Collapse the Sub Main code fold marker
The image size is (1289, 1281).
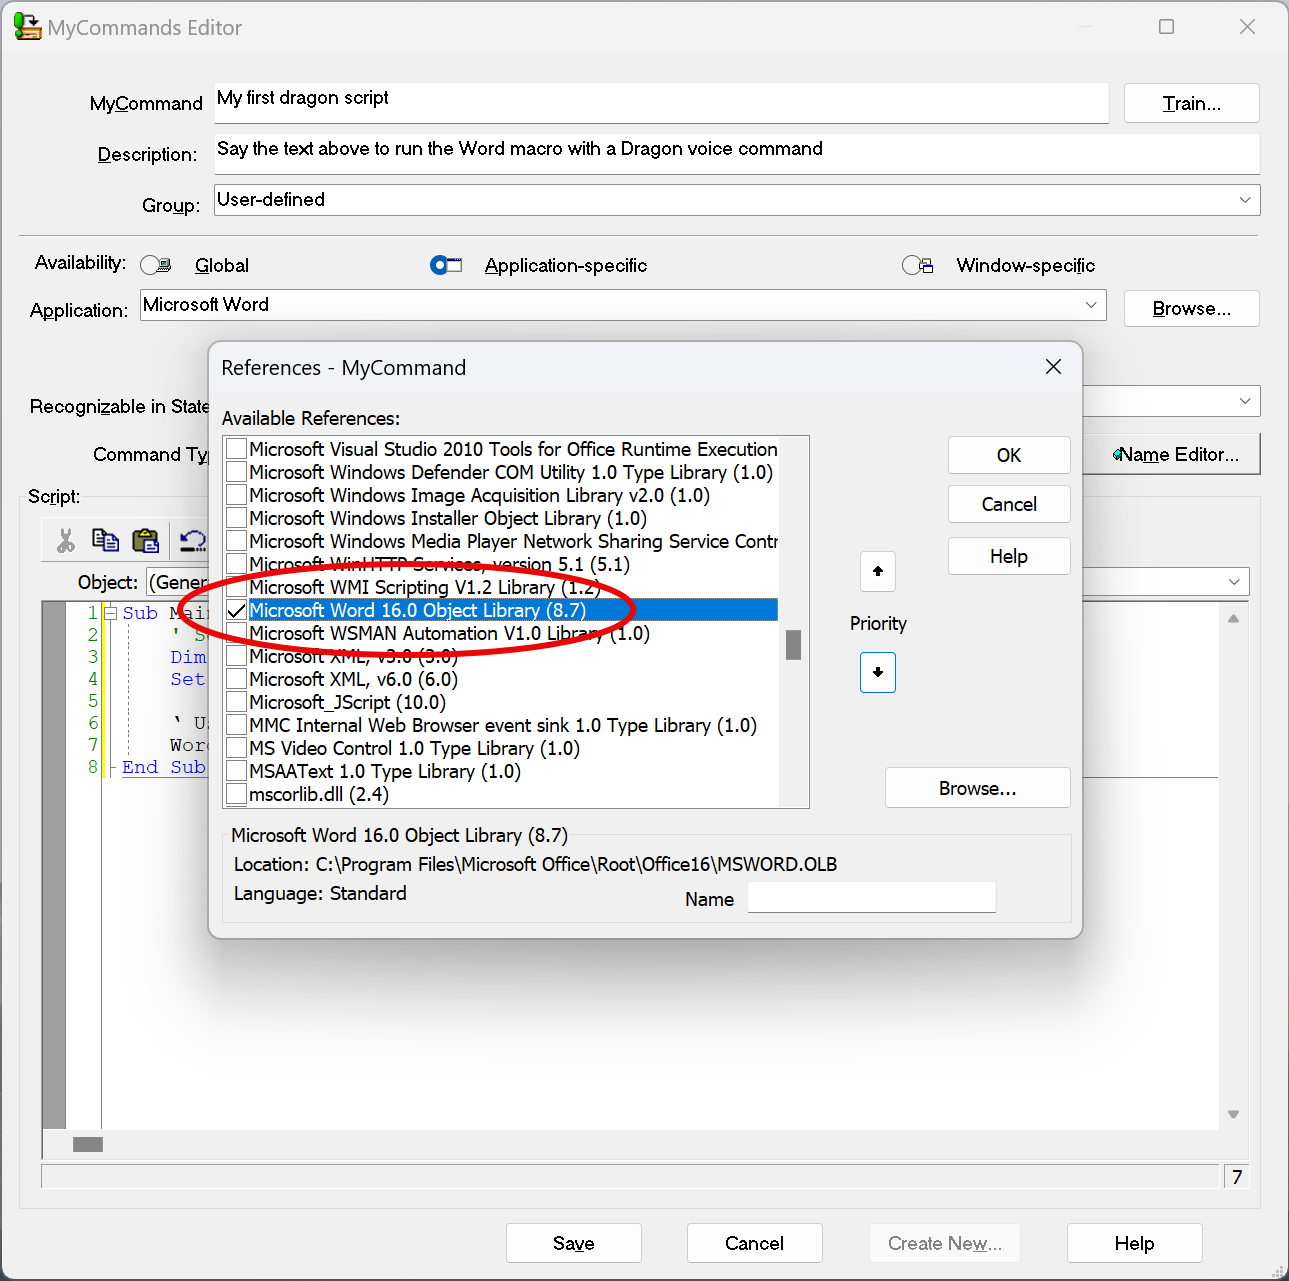coord(111,613)
